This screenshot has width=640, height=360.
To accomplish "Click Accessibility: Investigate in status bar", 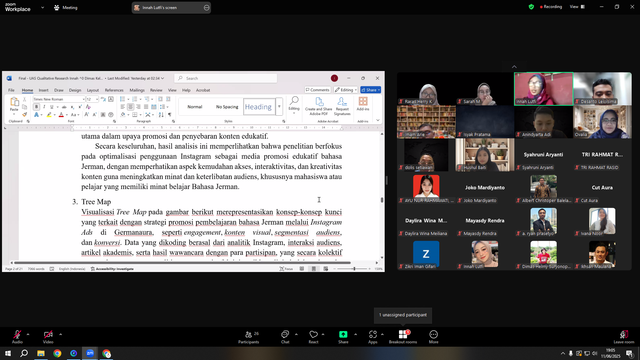I will tap(112, 269).
